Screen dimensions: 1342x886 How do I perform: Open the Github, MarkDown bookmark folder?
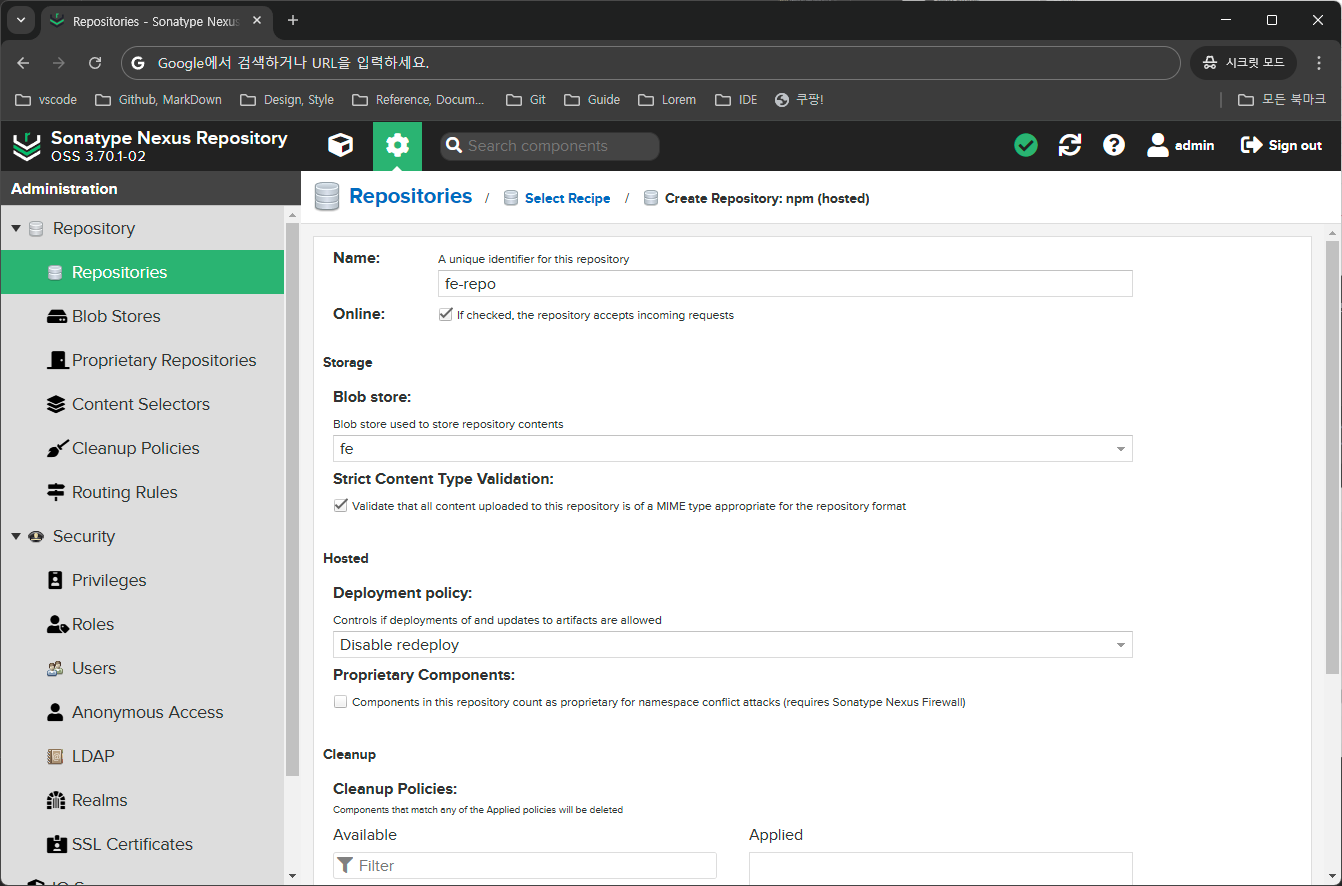tap(158, 99)
